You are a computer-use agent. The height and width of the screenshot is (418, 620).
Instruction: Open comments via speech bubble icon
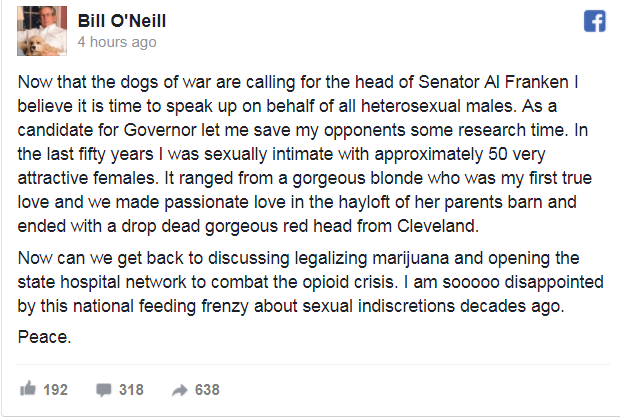(103, 389)
